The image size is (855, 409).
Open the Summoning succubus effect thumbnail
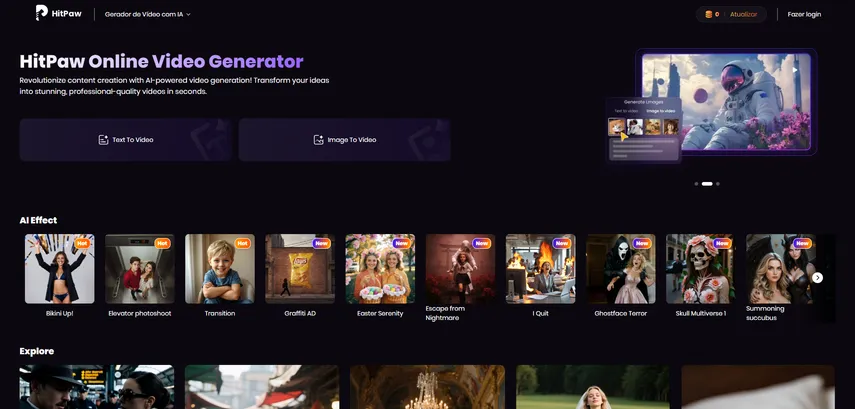click(781, 269)
